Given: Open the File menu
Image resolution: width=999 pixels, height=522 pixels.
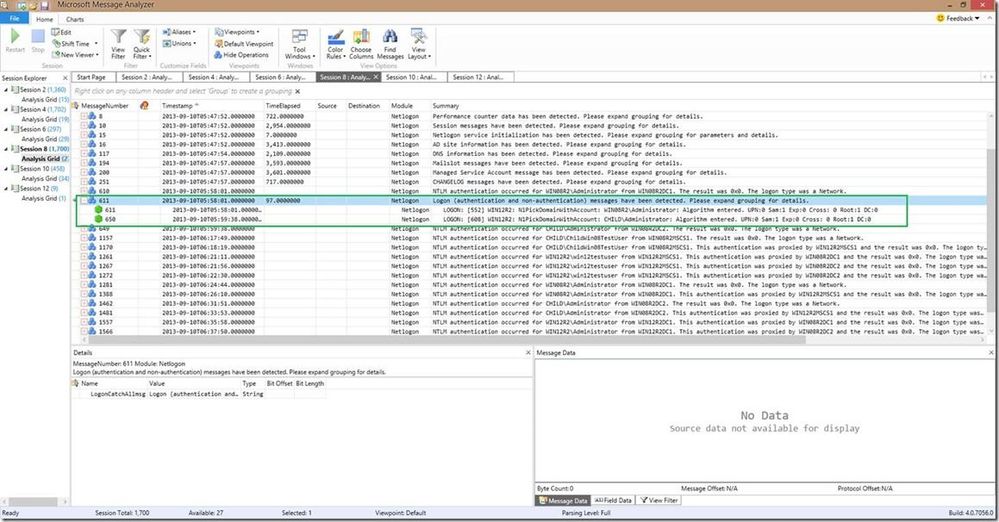Looking at the screenshot, I should click(14, 18).
